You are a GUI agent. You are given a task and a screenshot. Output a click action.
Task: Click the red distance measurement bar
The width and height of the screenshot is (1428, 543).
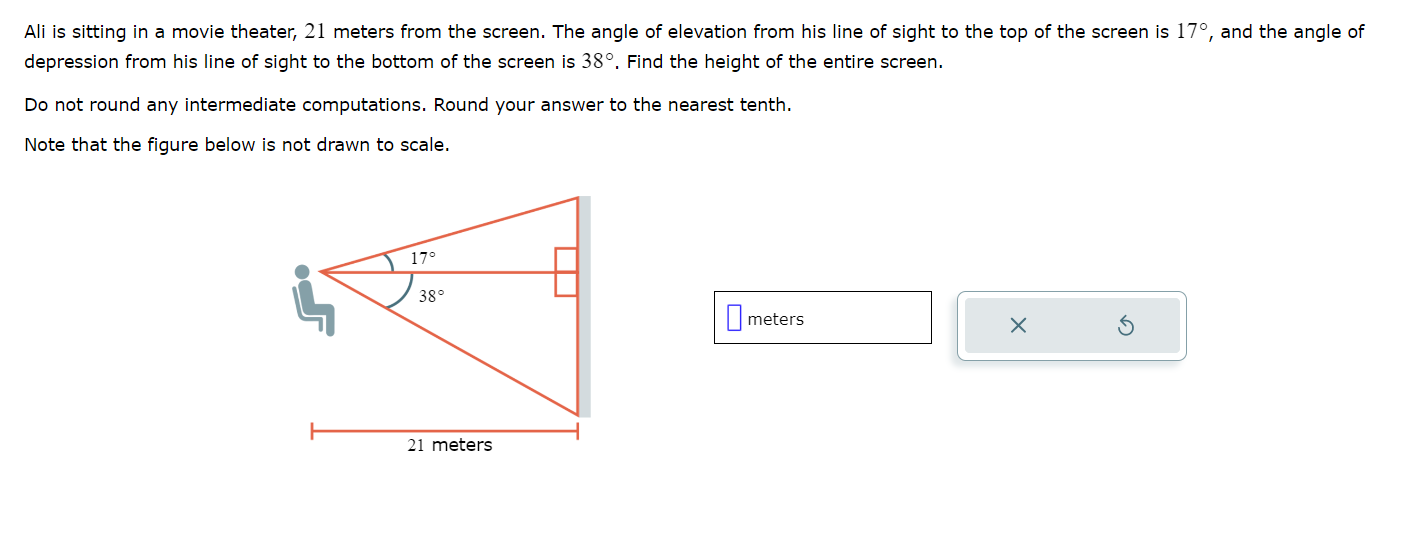[x=444, y=432]
